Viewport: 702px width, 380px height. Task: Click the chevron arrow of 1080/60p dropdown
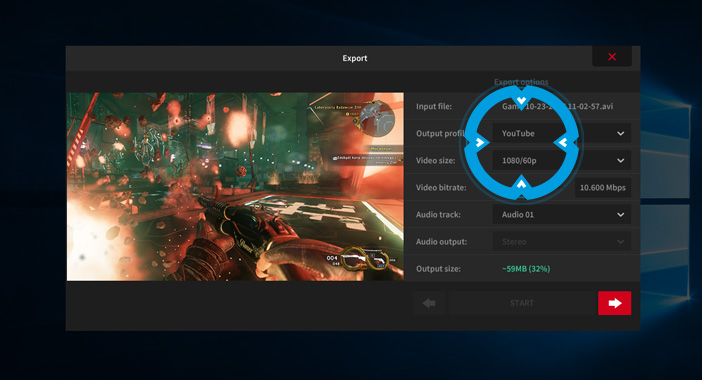coord(621,160)
